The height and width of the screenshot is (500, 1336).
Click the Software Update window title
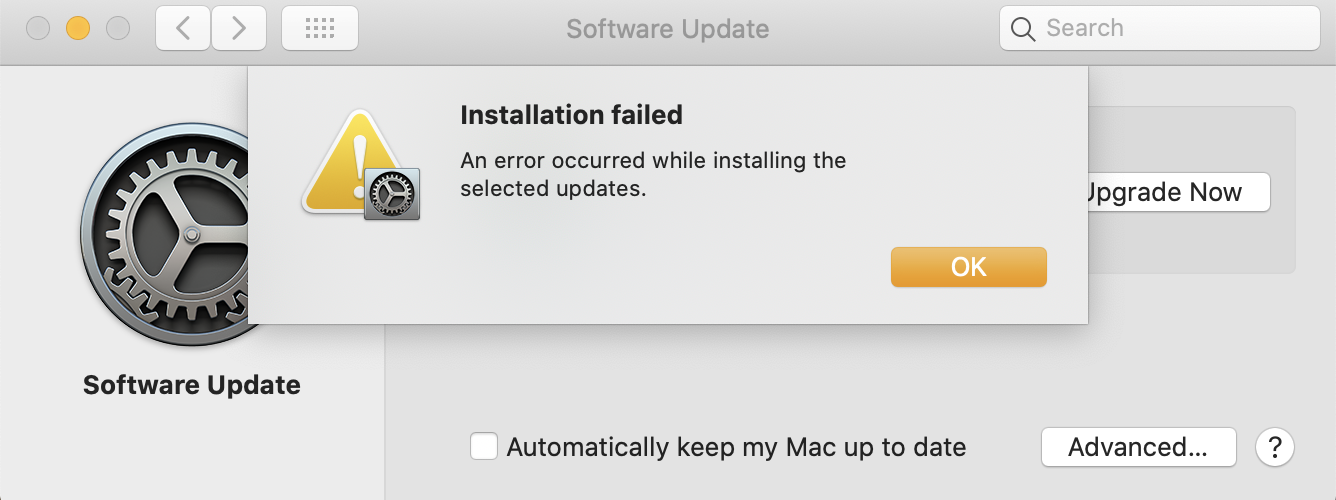coord(667,28)
